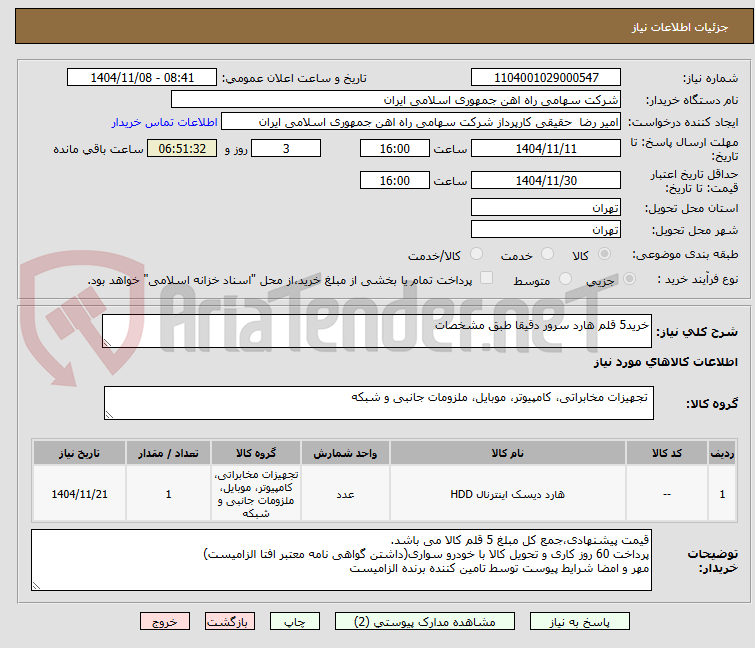Click the 'چاپ' print button
The height and width of the screenshot is (648, 755).
coord(295,622)
